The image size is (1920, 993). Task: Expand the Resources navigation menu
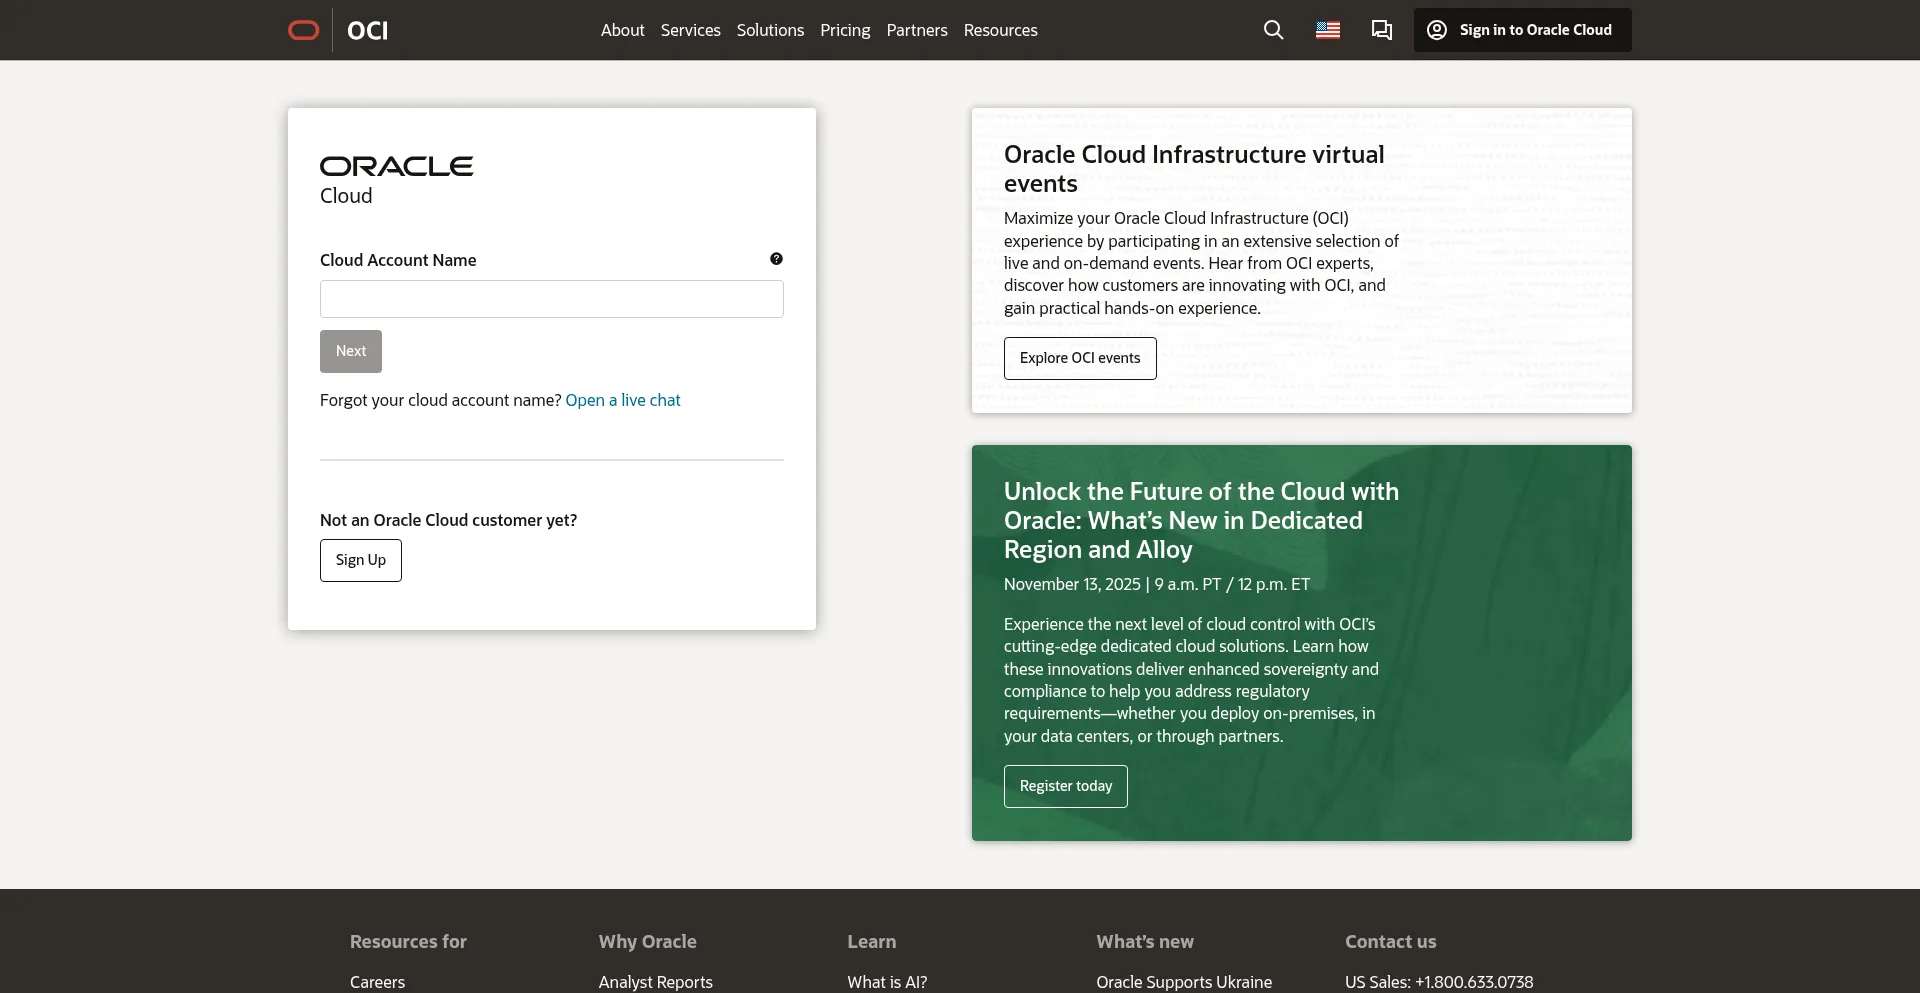[1000, 30]
